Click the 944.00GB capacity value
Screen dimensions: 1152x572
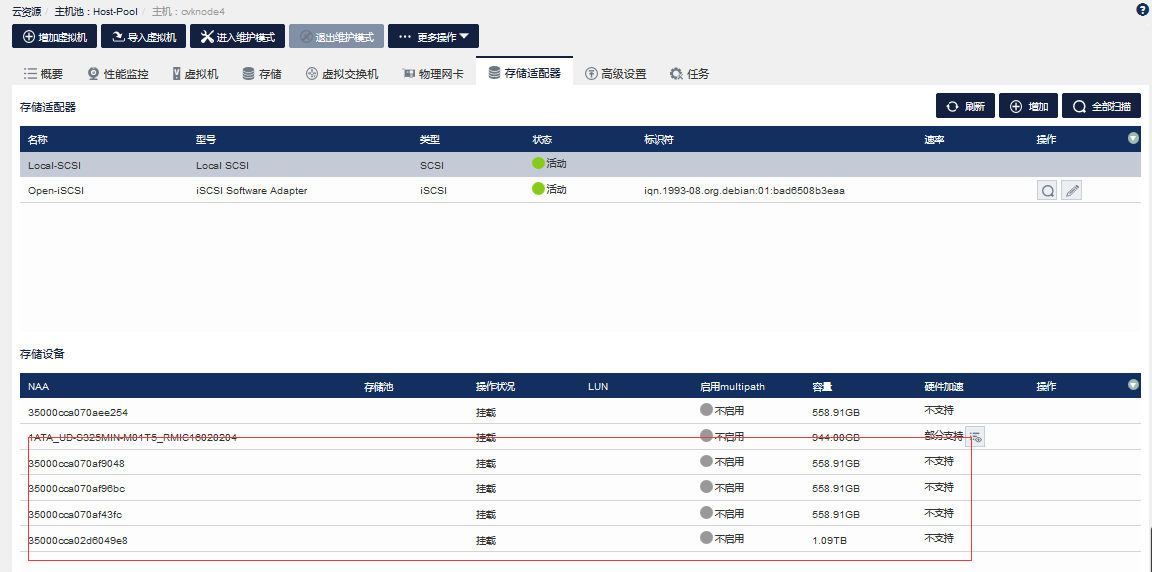pos(836,438)
